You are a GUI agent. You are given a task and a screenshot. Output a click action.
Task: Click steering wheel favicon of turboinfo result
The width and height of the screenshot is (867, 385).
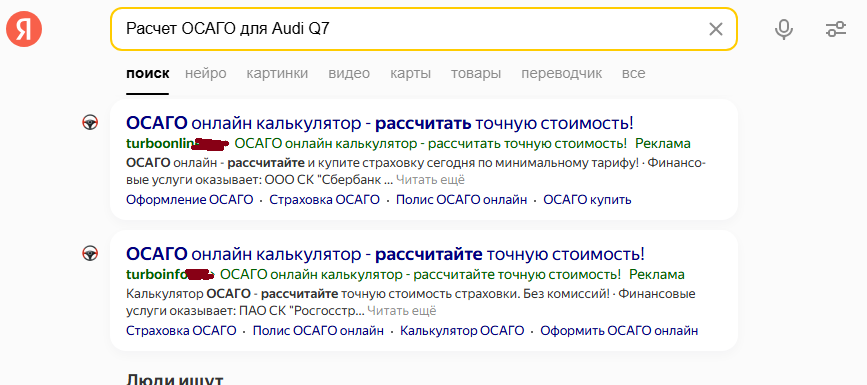click(90, 253)
